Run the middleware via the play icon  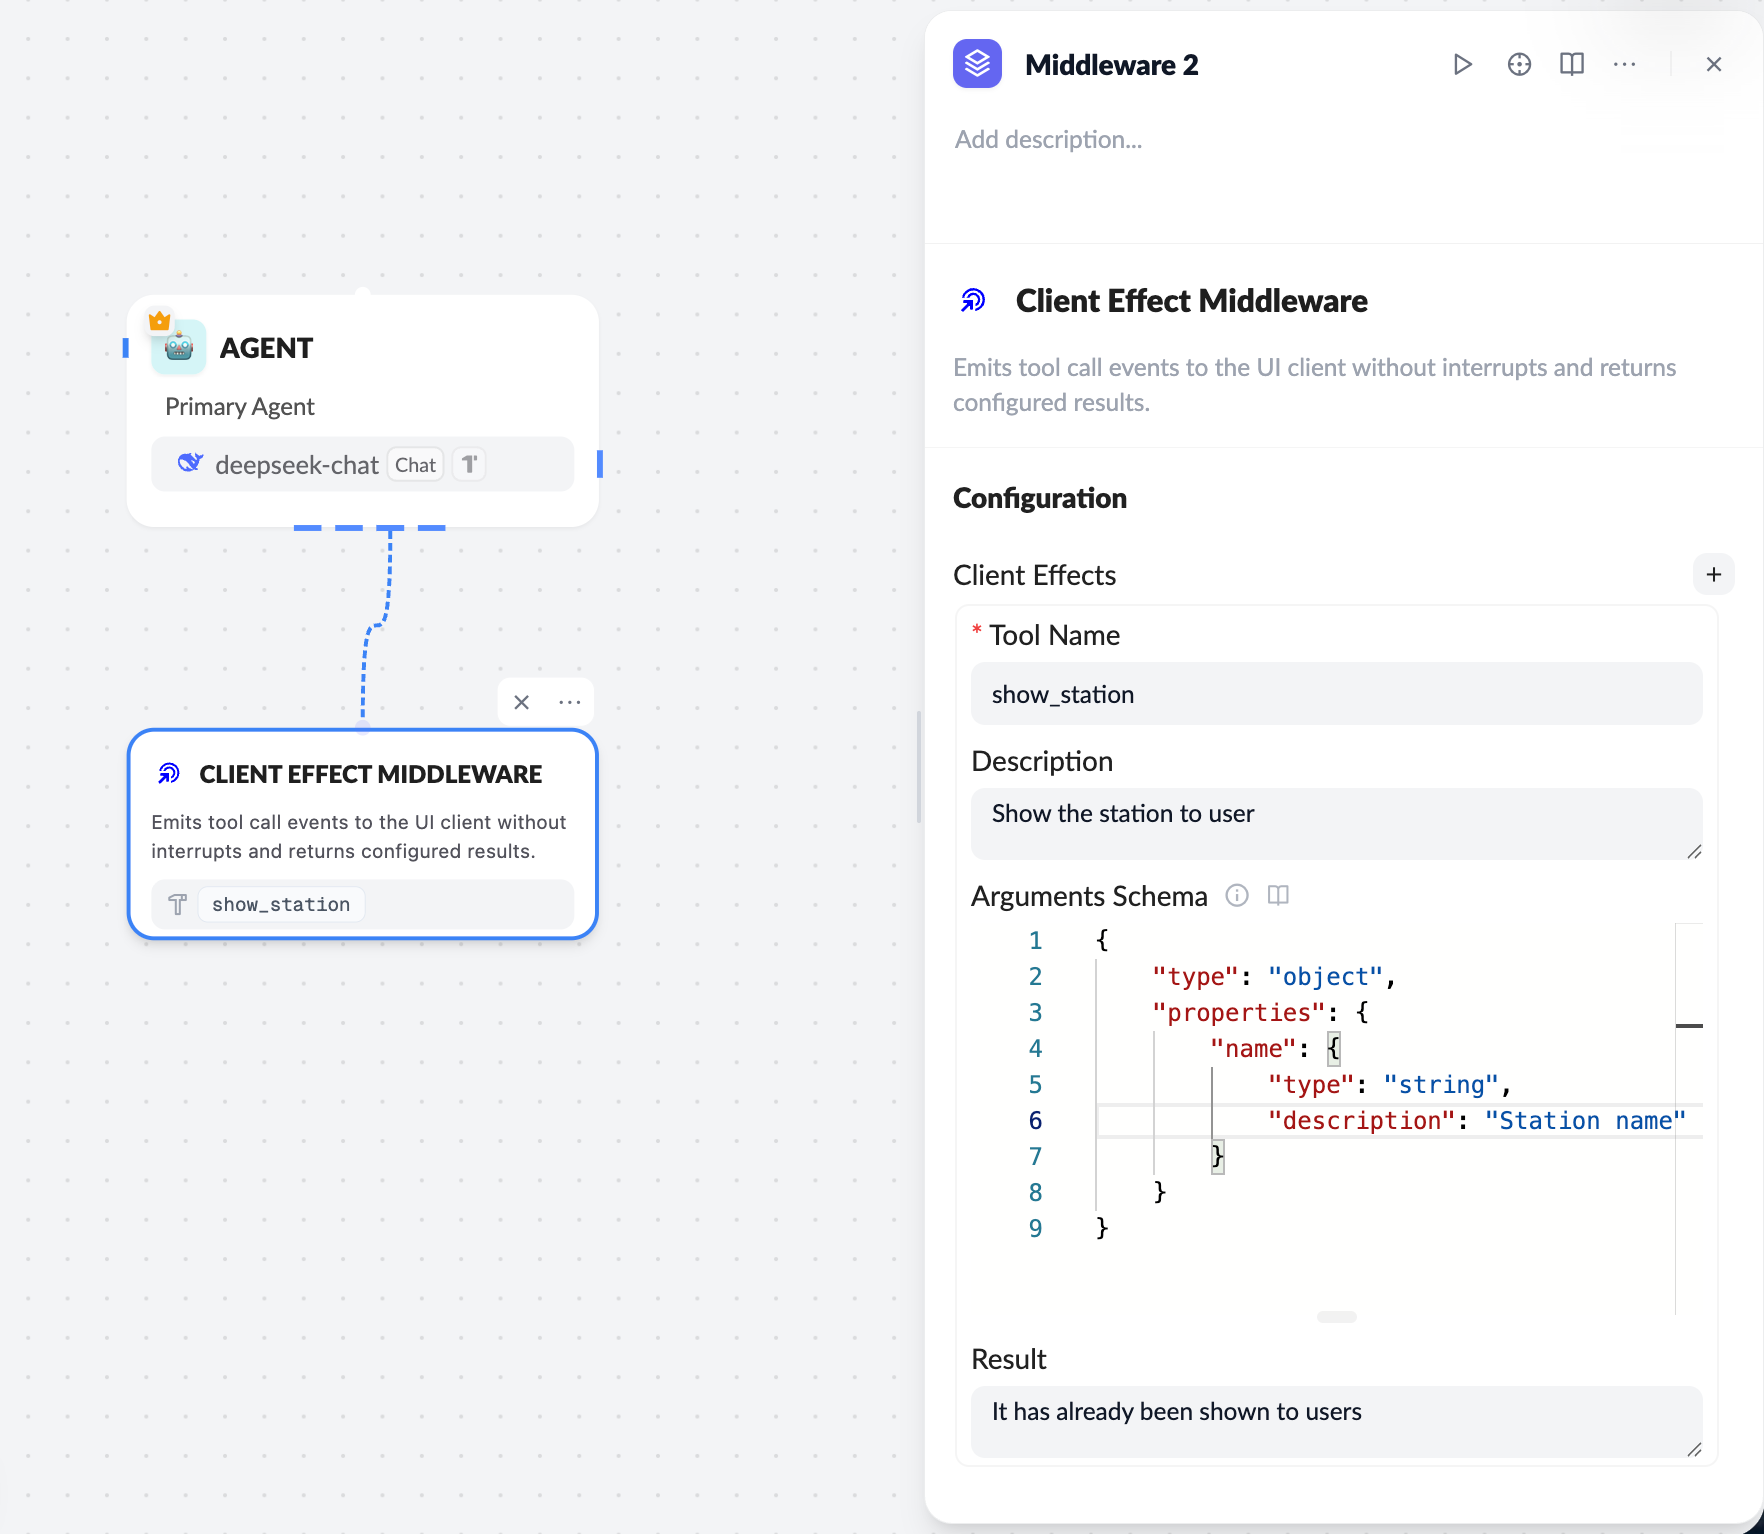(1463, 63)
